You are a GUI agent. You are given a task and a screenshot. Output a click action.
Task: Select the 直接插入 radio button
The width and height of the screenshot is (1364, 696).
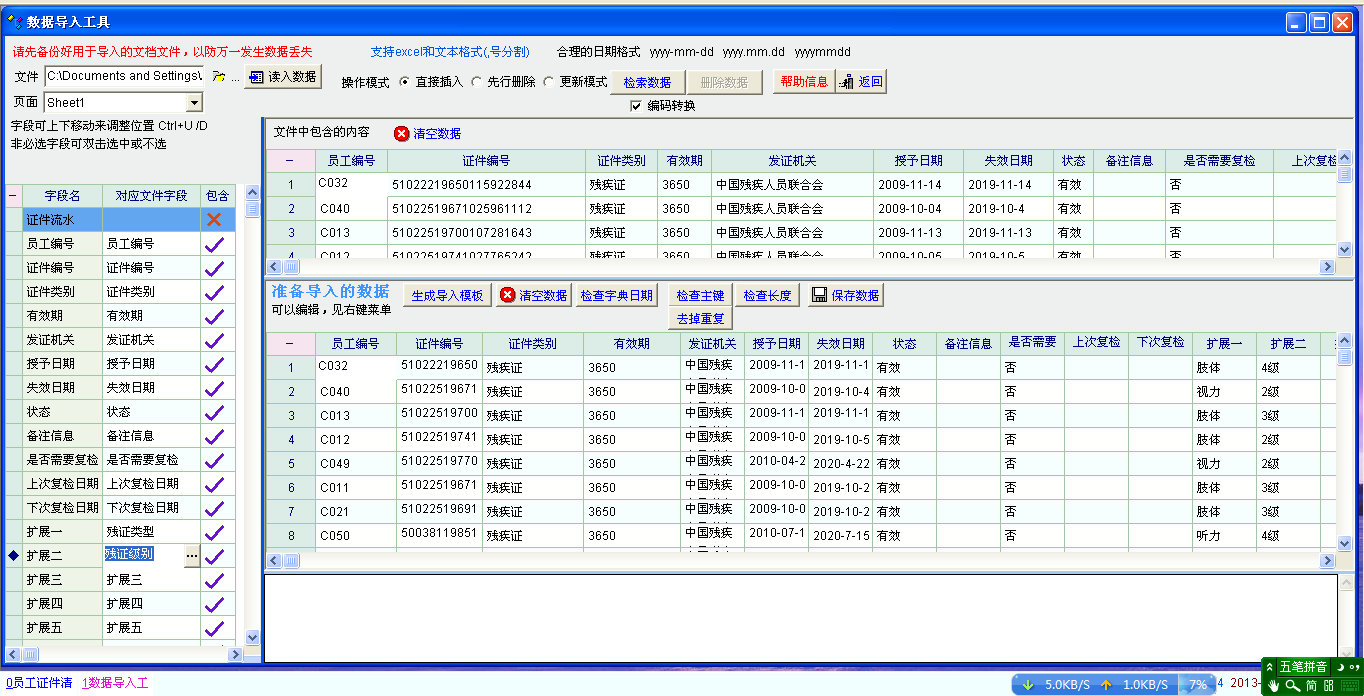(x=405, y=82)
